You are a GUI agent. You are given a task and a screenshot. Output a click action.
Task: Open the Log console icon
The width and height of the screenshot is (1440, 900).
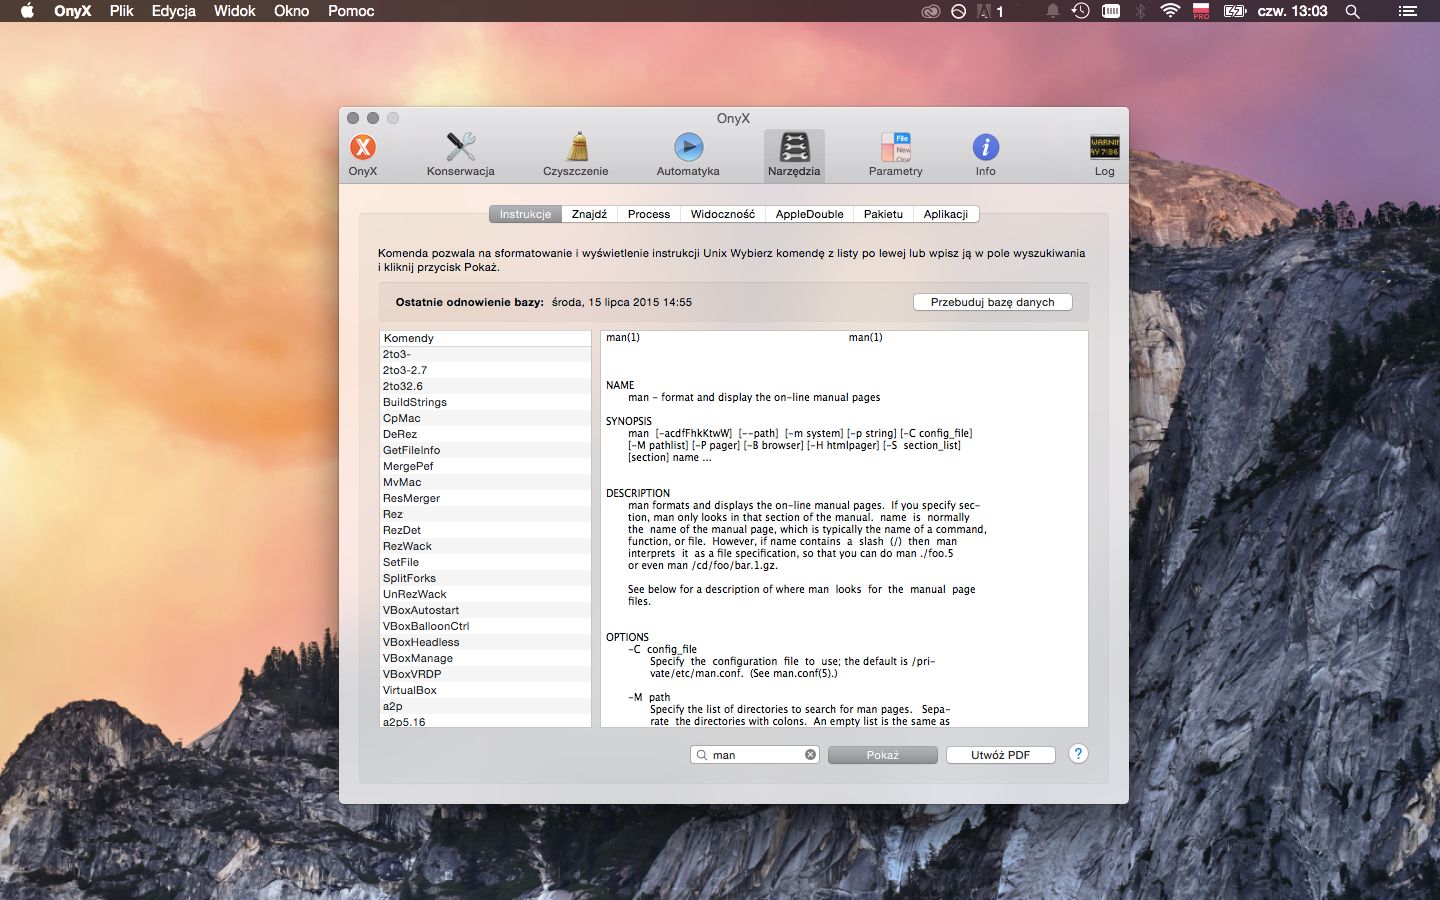[1104, 155]
